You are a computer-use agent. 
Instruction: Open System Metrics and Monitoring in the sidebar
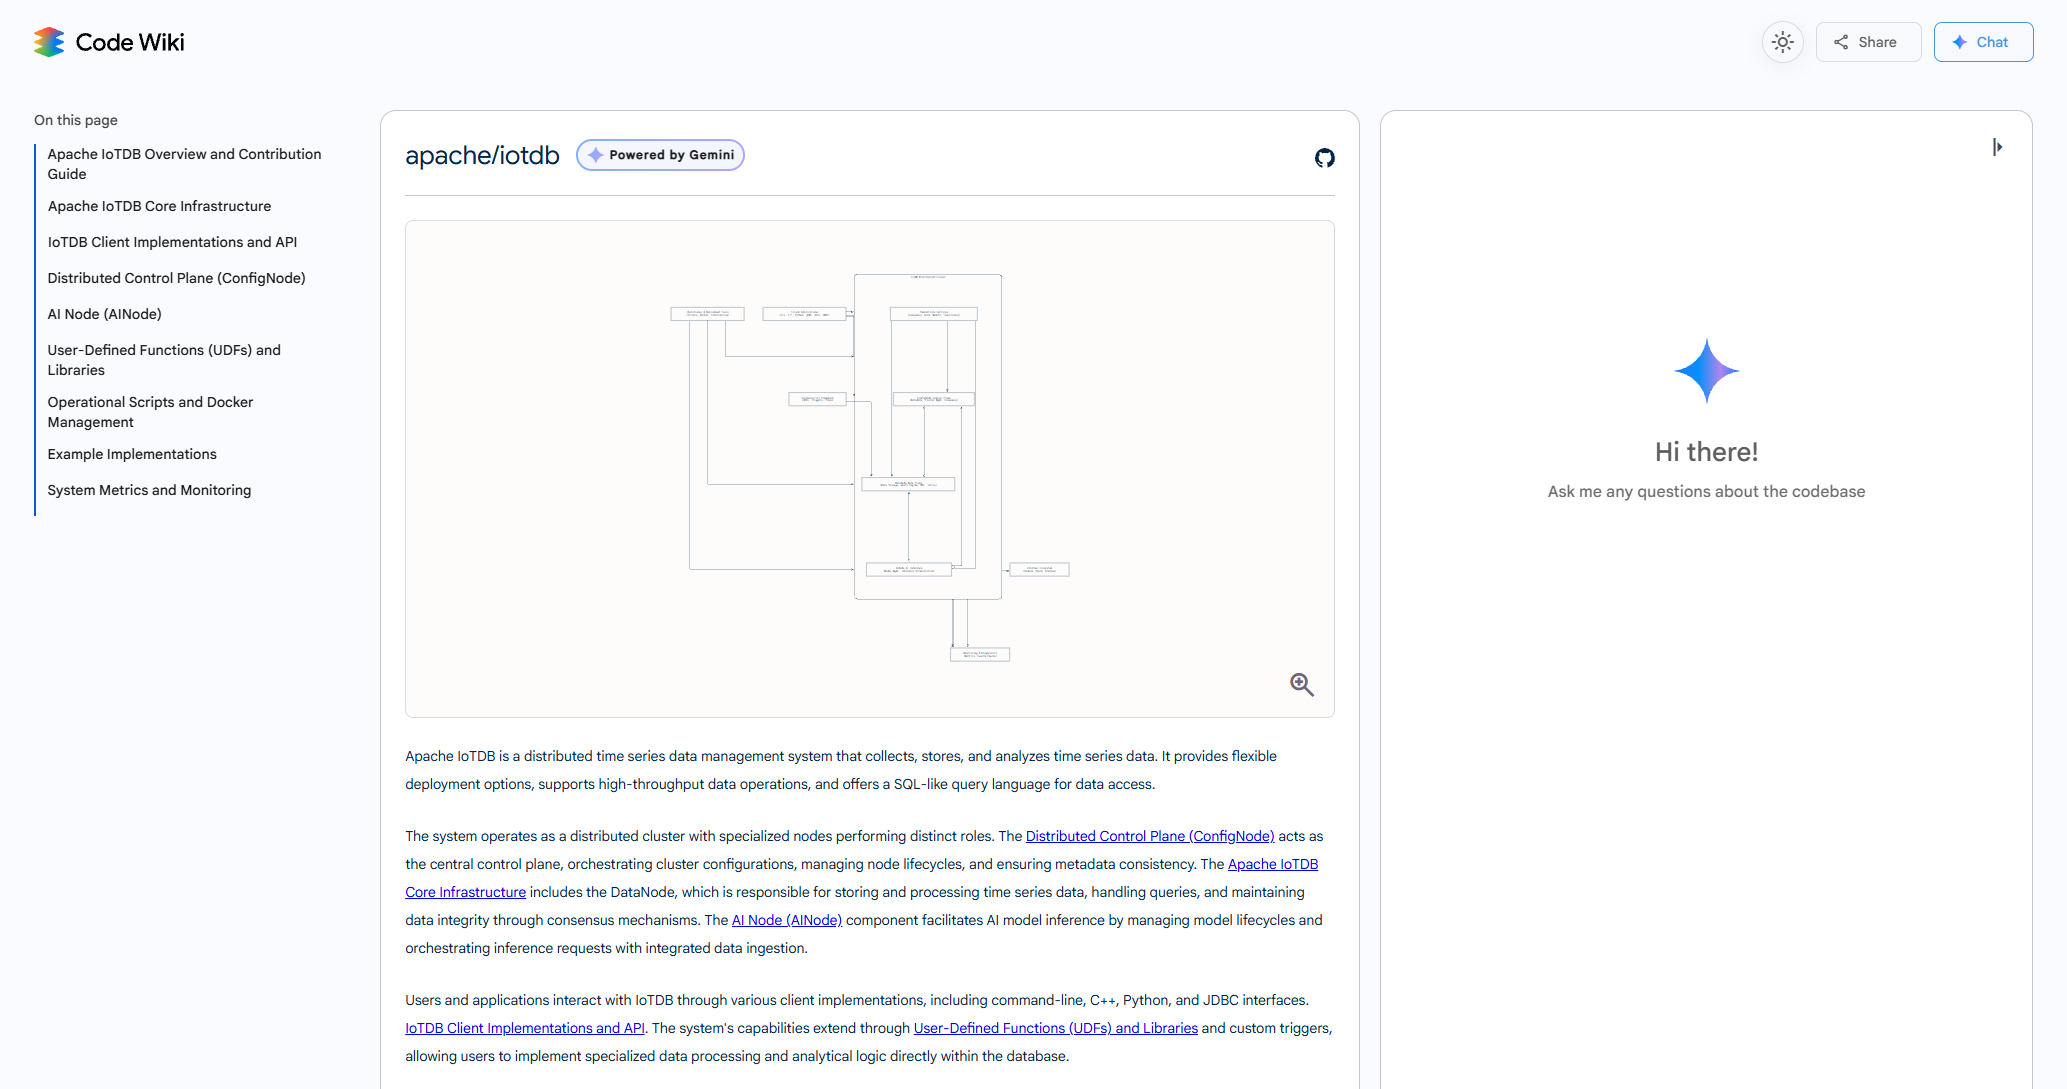(x=149, y=490)
